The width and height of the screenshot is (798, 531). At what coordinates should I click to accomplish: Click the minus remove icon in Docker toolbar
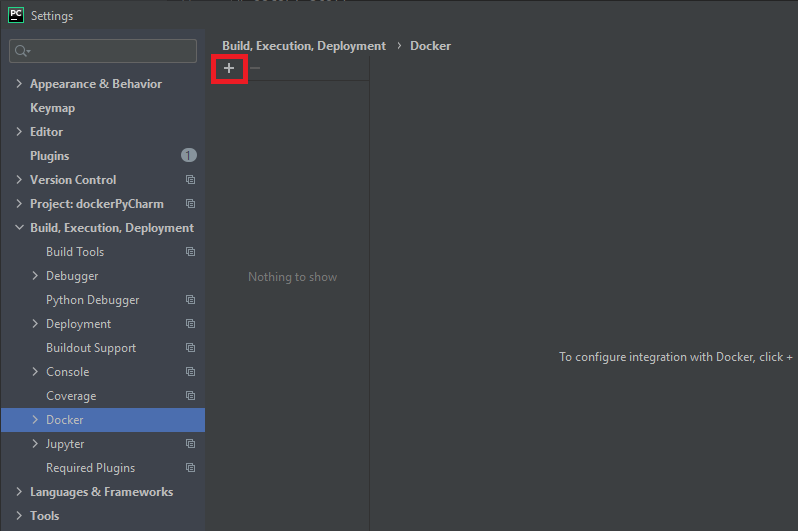click(x=255, y=68)
